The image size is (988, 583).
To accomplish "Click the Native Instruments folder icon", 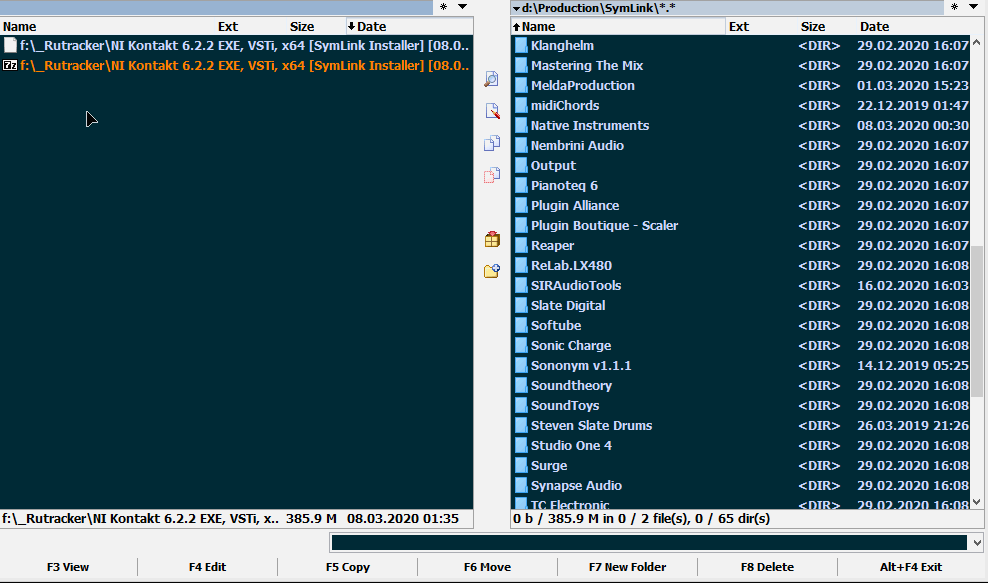I will coord(520,125).
